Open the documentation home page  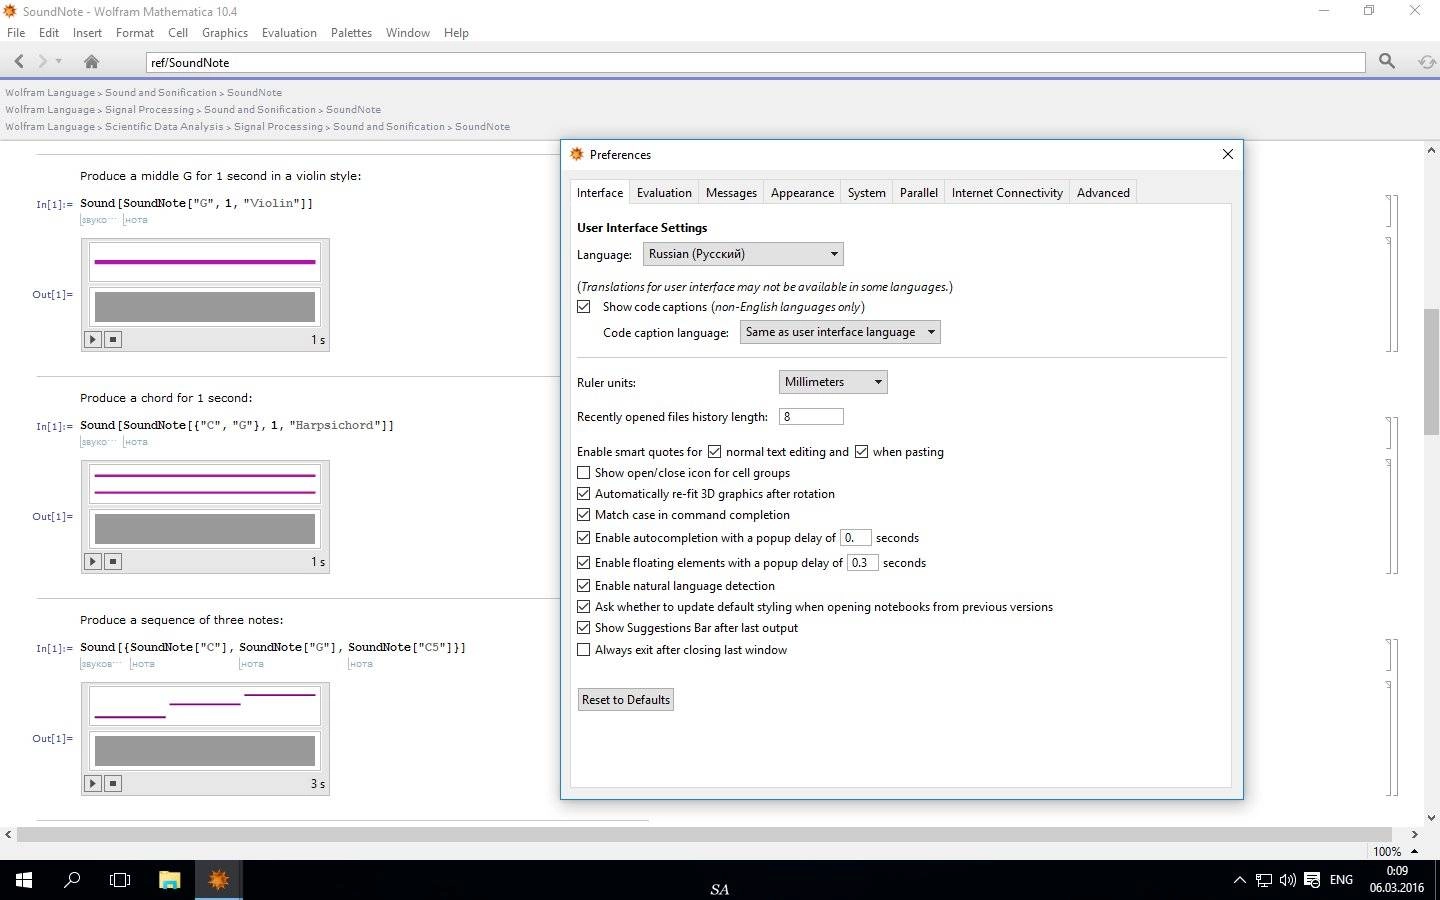pos(91,62)
